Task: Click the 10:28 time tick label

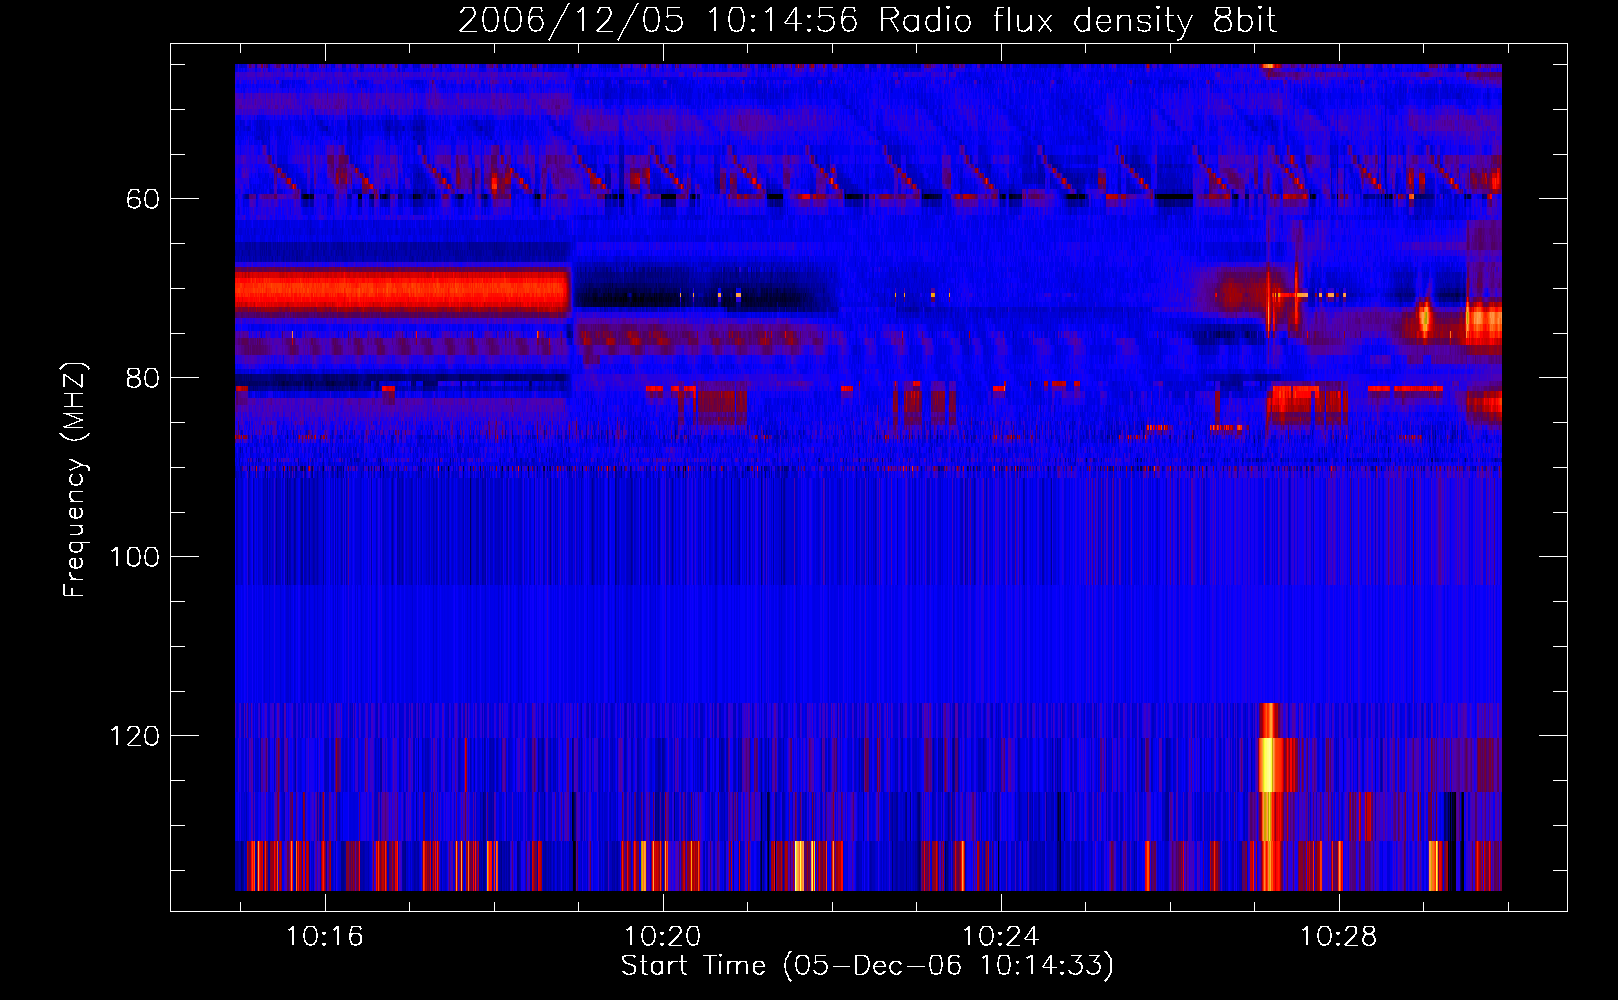Action: 1338,937
